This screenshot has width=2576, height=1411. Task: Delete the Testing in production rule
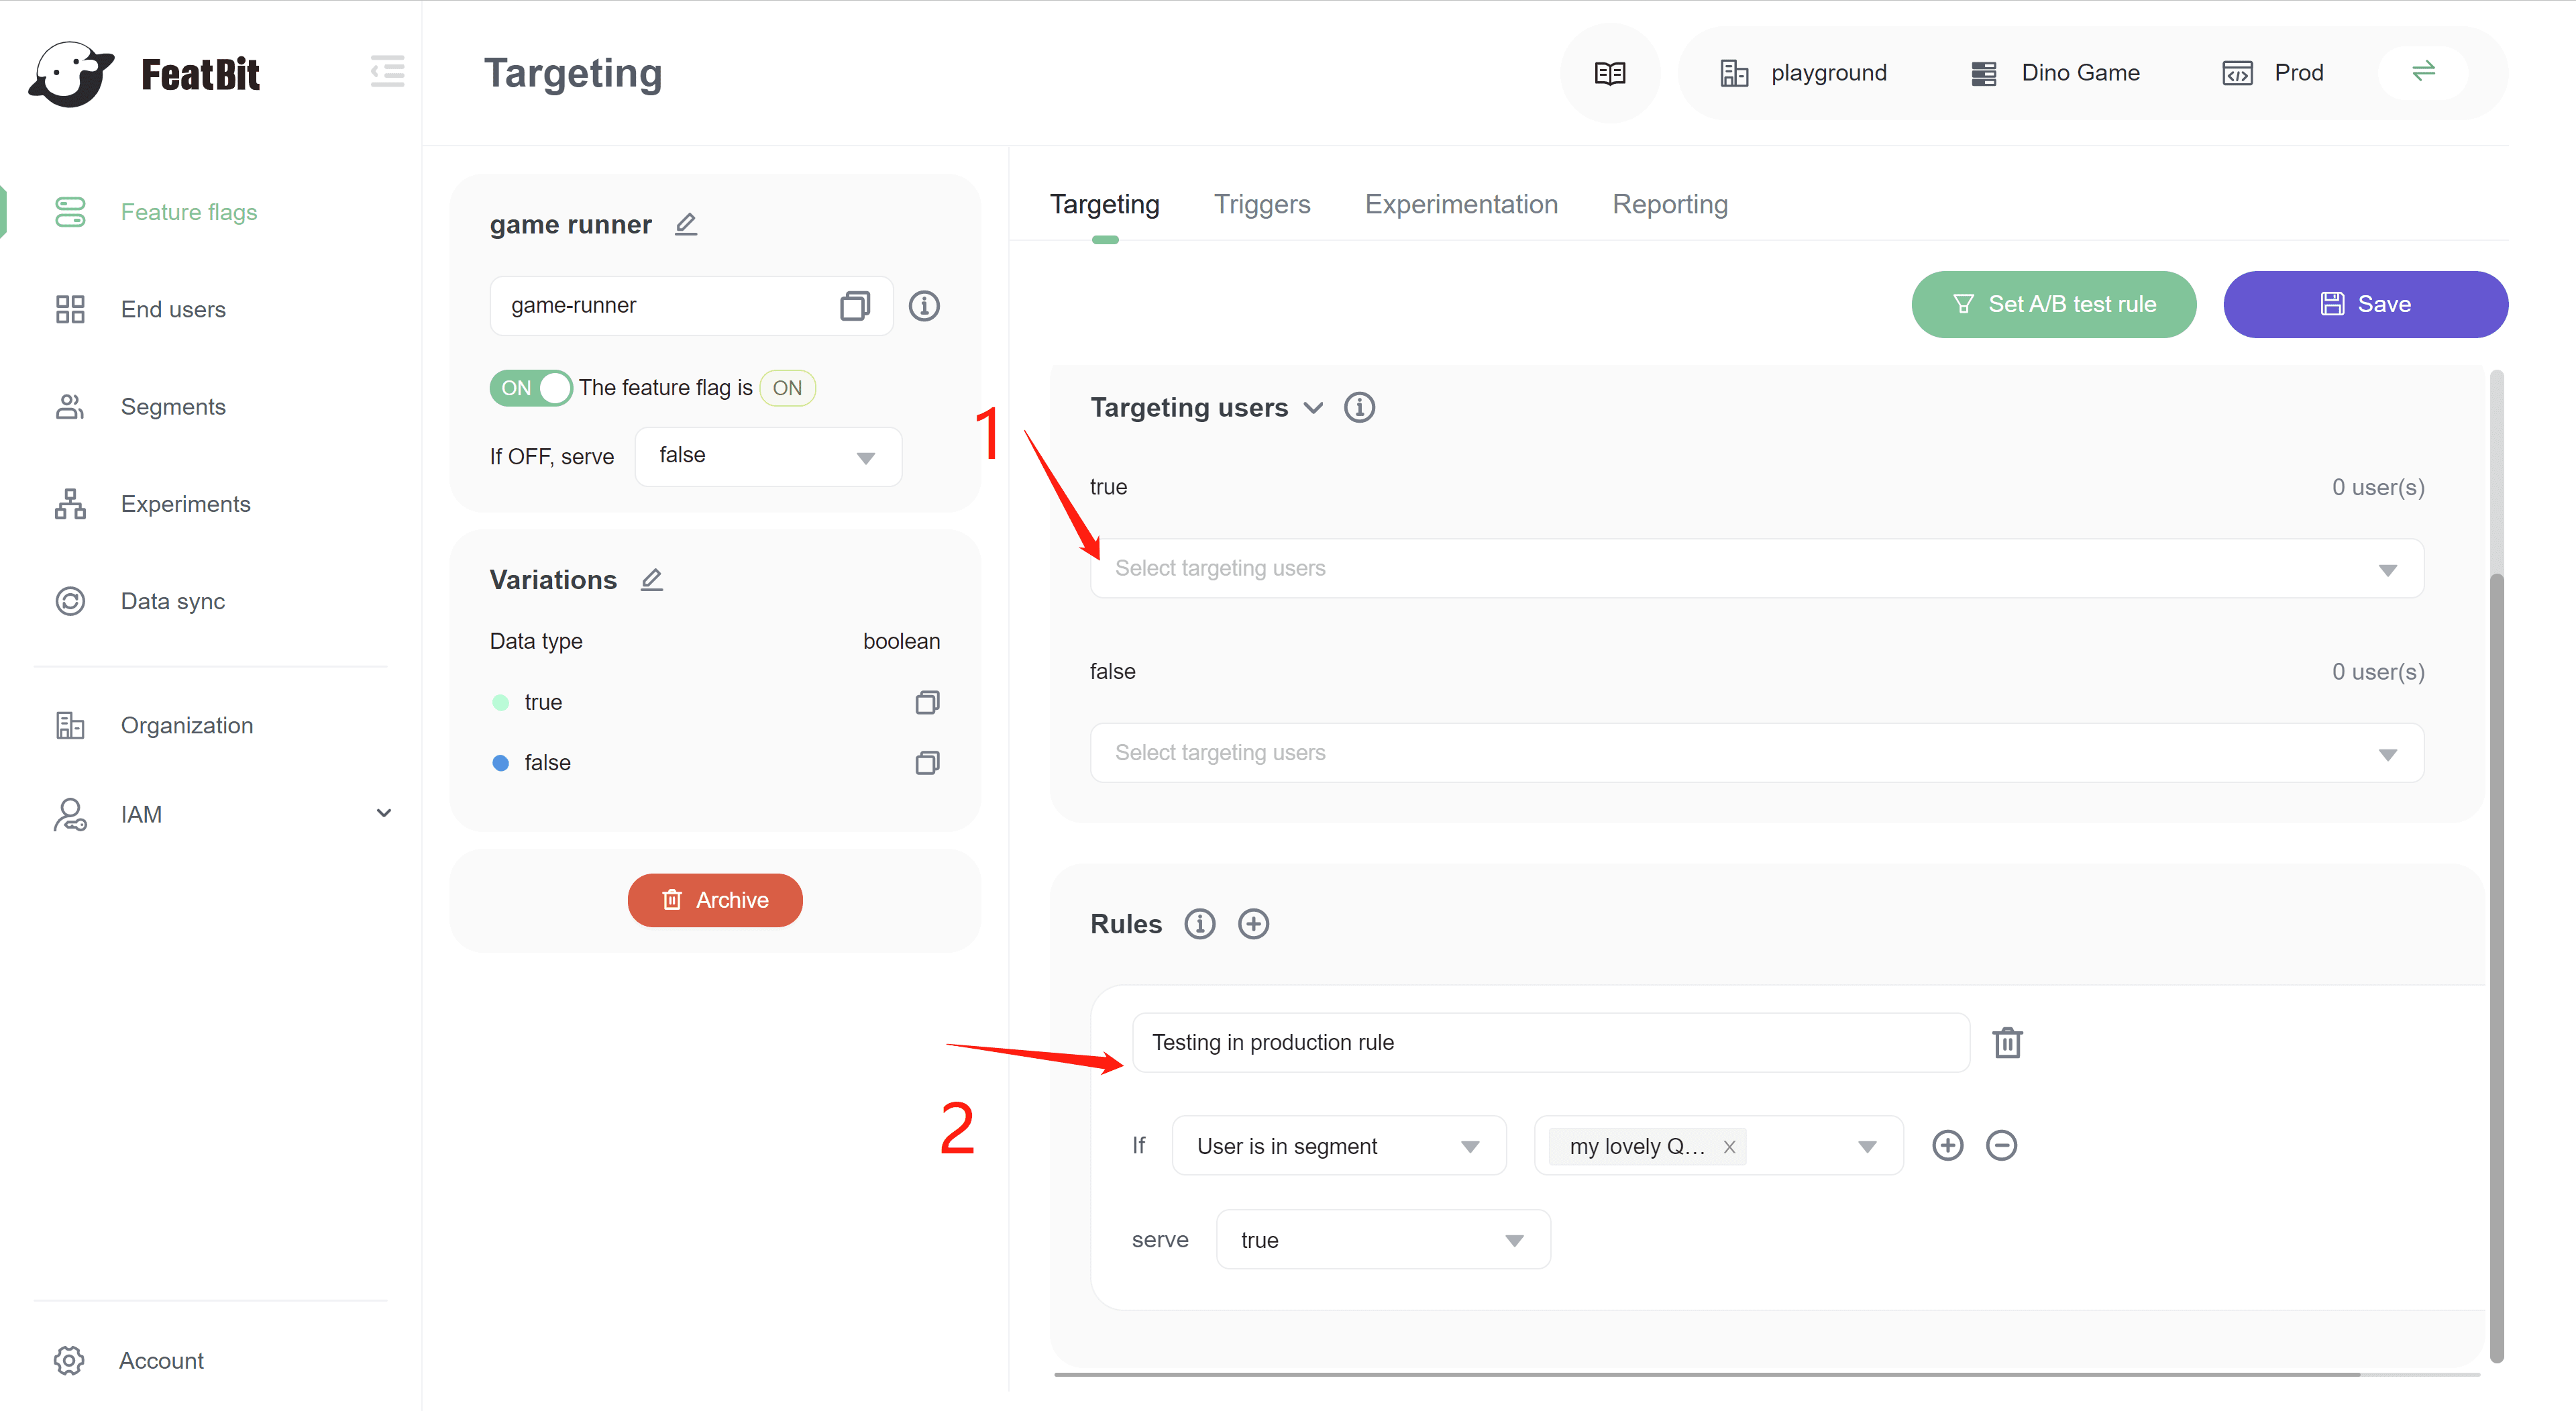coord(2007,1043)
